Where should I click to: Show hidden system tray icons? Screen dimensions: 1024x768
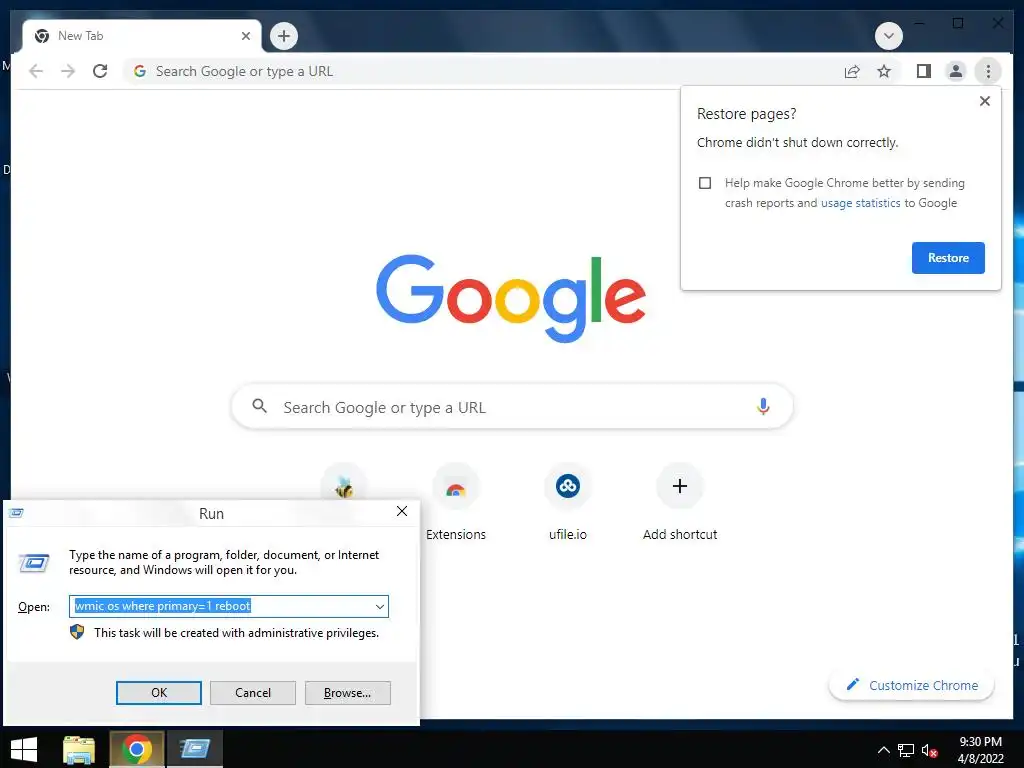click(x=883, y=750)
